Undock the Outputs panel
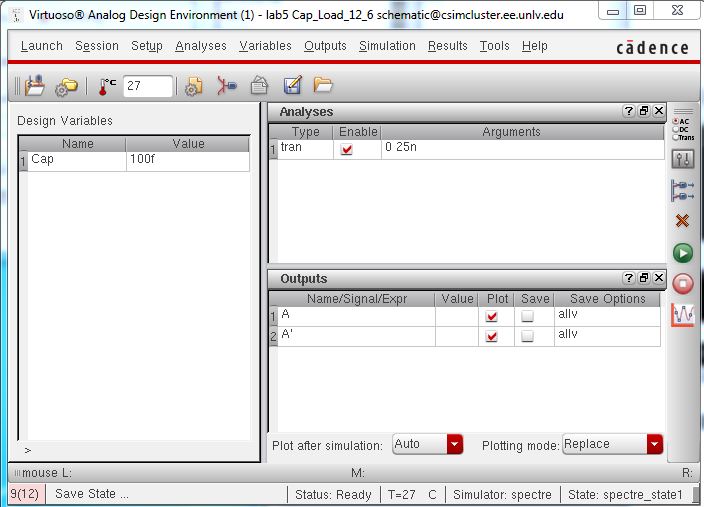Image resolution: width=704 pixels, height=507 pixels. pyautogui.click(x=644, y=278)
